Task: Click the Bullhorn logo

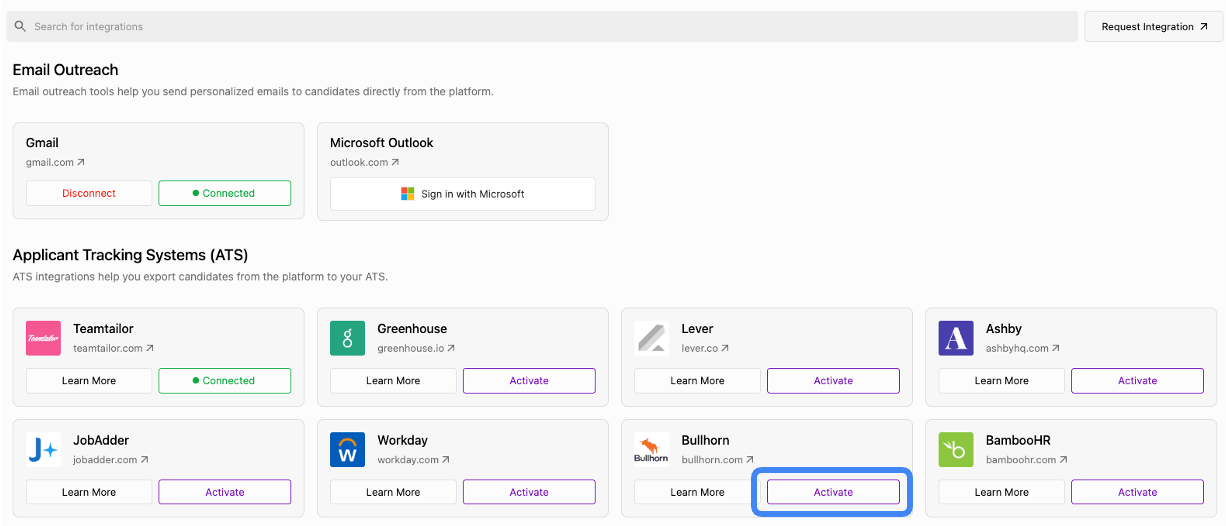Action: [x=652, y=450]
